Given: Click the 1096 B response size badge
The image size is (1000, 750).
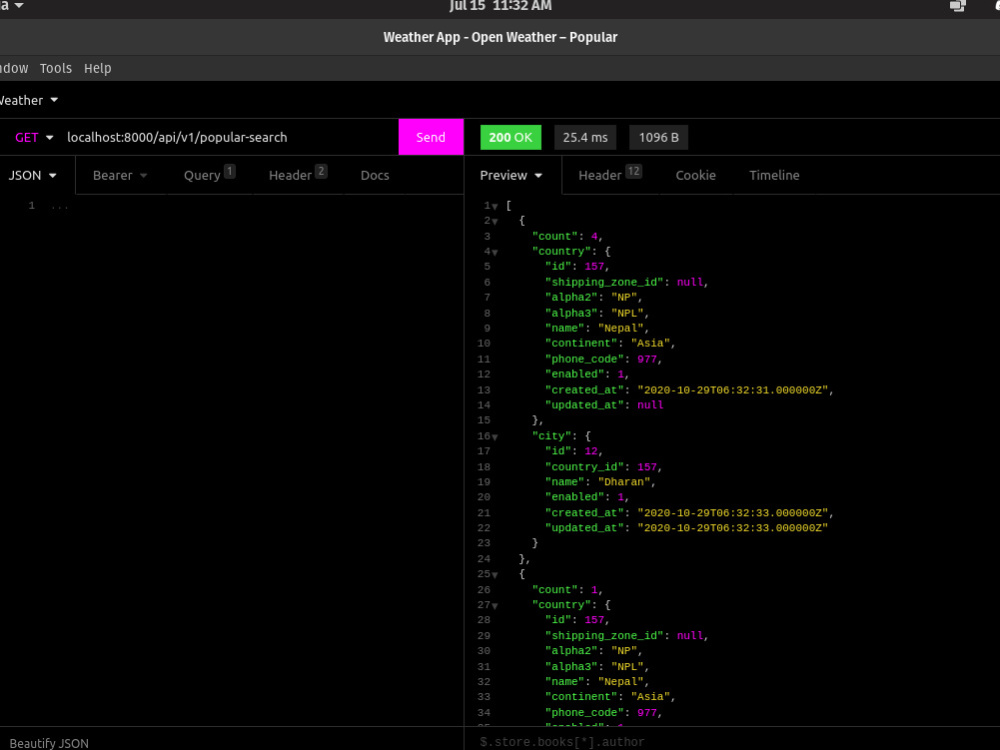Looking at the screenshot, I should click(x=658, y=137).
